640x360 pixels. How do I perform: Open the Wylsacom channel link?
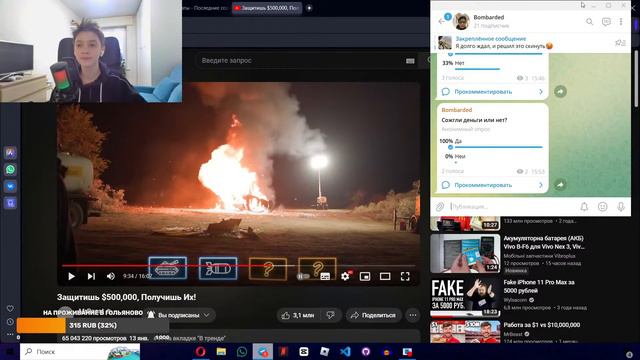(516, 300)
